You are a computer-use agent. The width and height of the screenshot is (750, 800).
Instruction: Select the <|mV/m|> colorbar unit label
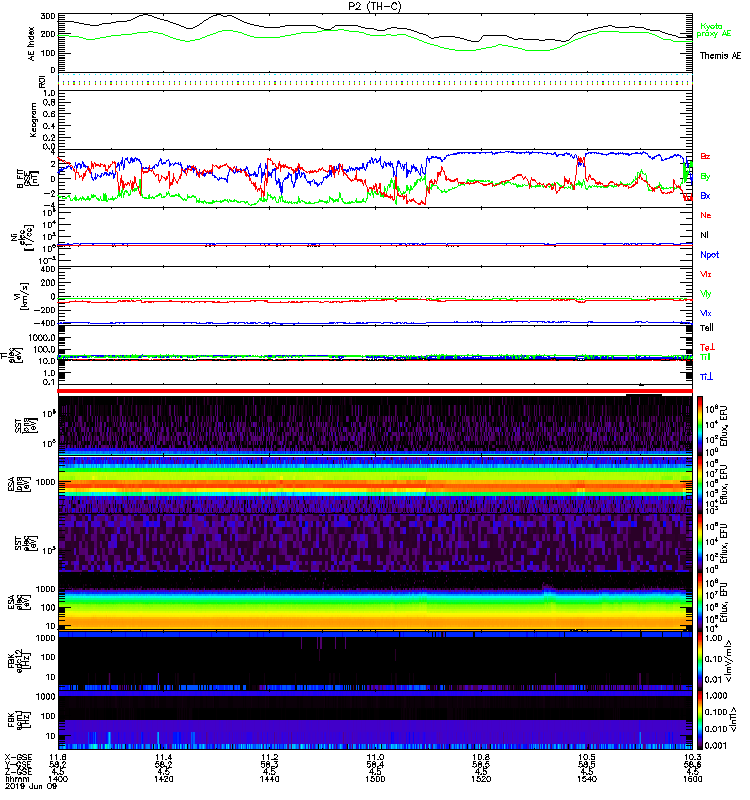pyautogui.click(x=730, y=661)
